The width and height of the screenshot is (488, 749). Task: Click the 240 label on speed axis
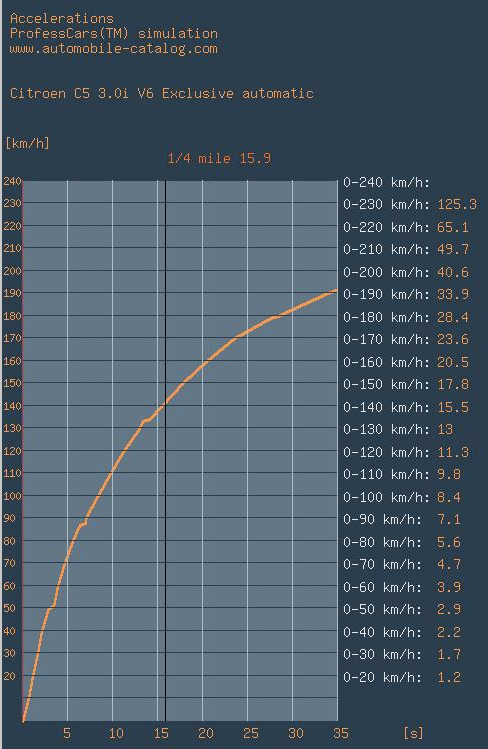(12, 181)
